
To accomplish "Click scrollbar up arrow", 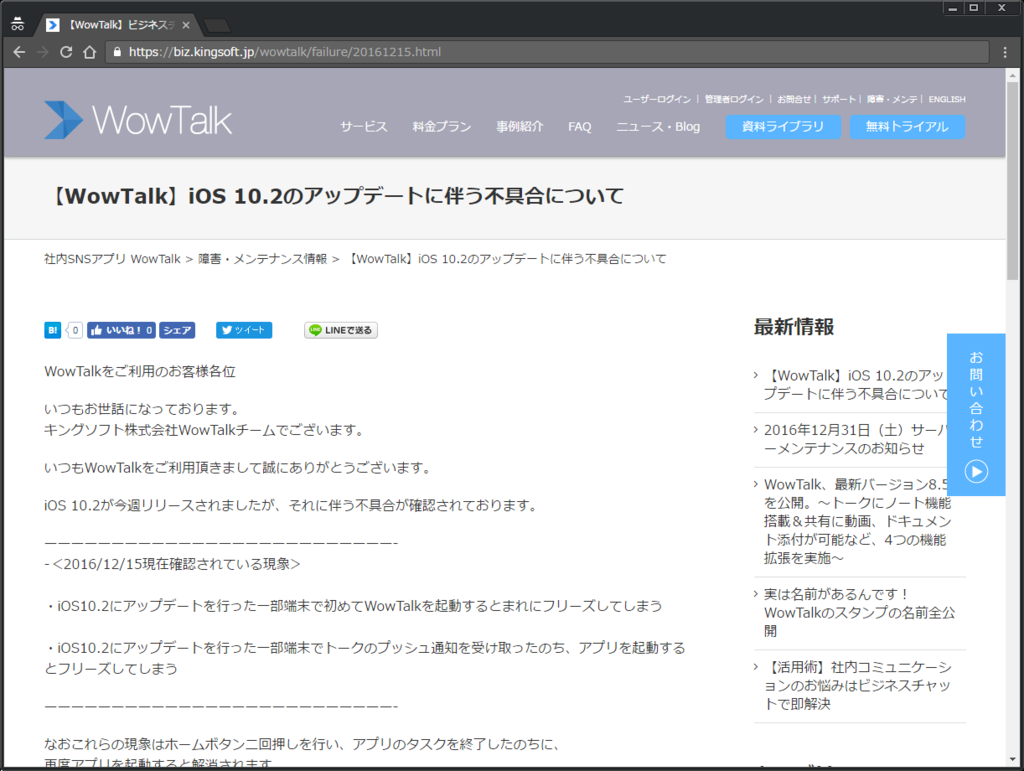I will tap(1013, 74).
